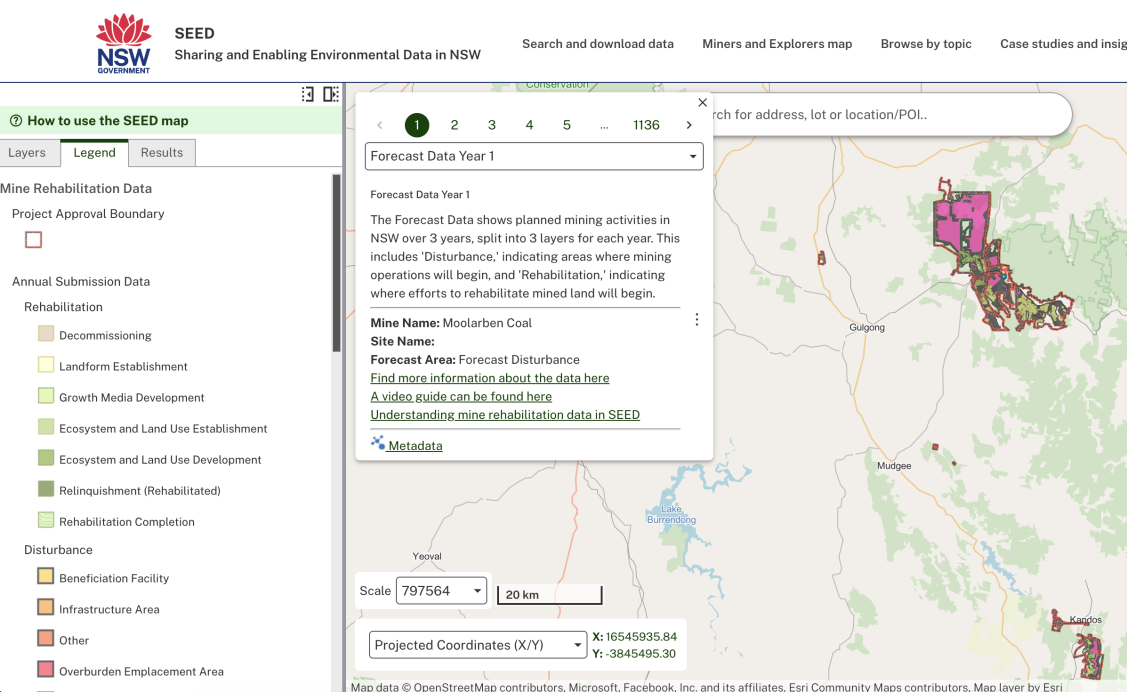Screen dimensions: 1127x692
Task: Open the Metadata link
Action: (x=415, y=446)
